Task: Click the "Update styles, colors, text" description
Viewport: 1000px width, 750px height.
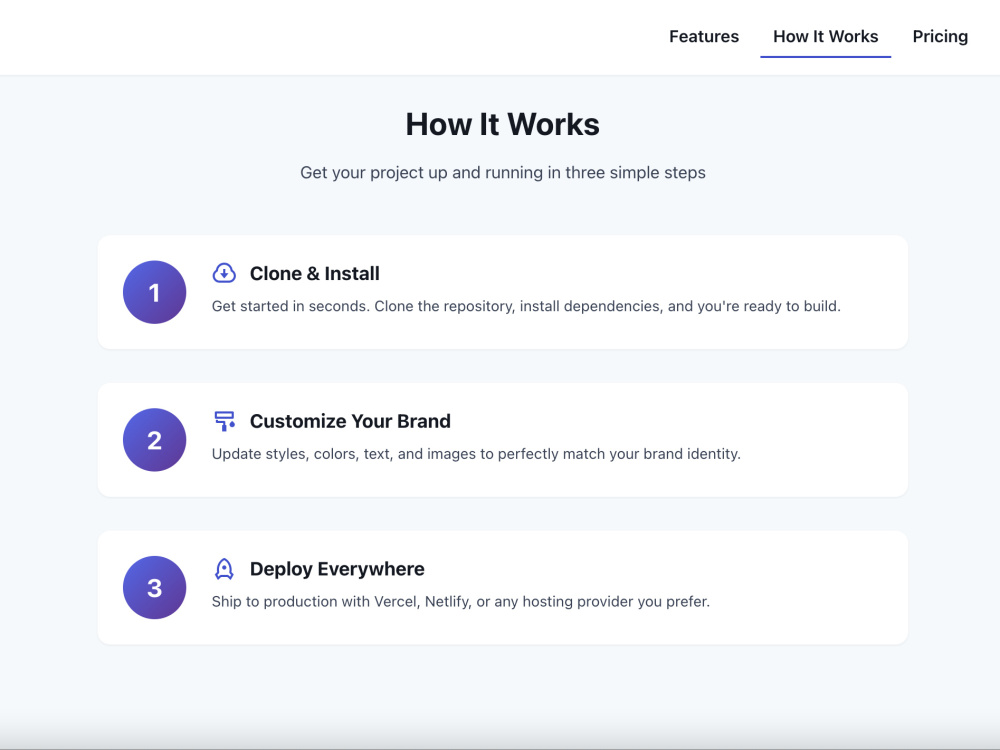Action: (x=476, y=454)
